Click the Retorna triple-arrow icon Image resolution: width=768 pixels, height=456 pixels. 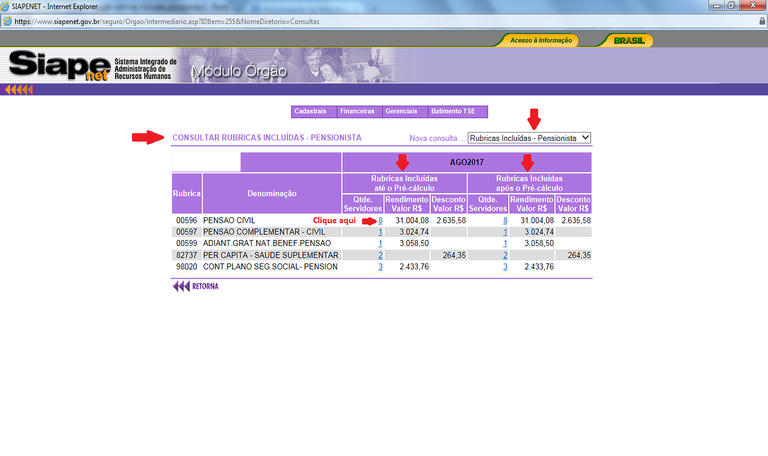pos(181,286)
